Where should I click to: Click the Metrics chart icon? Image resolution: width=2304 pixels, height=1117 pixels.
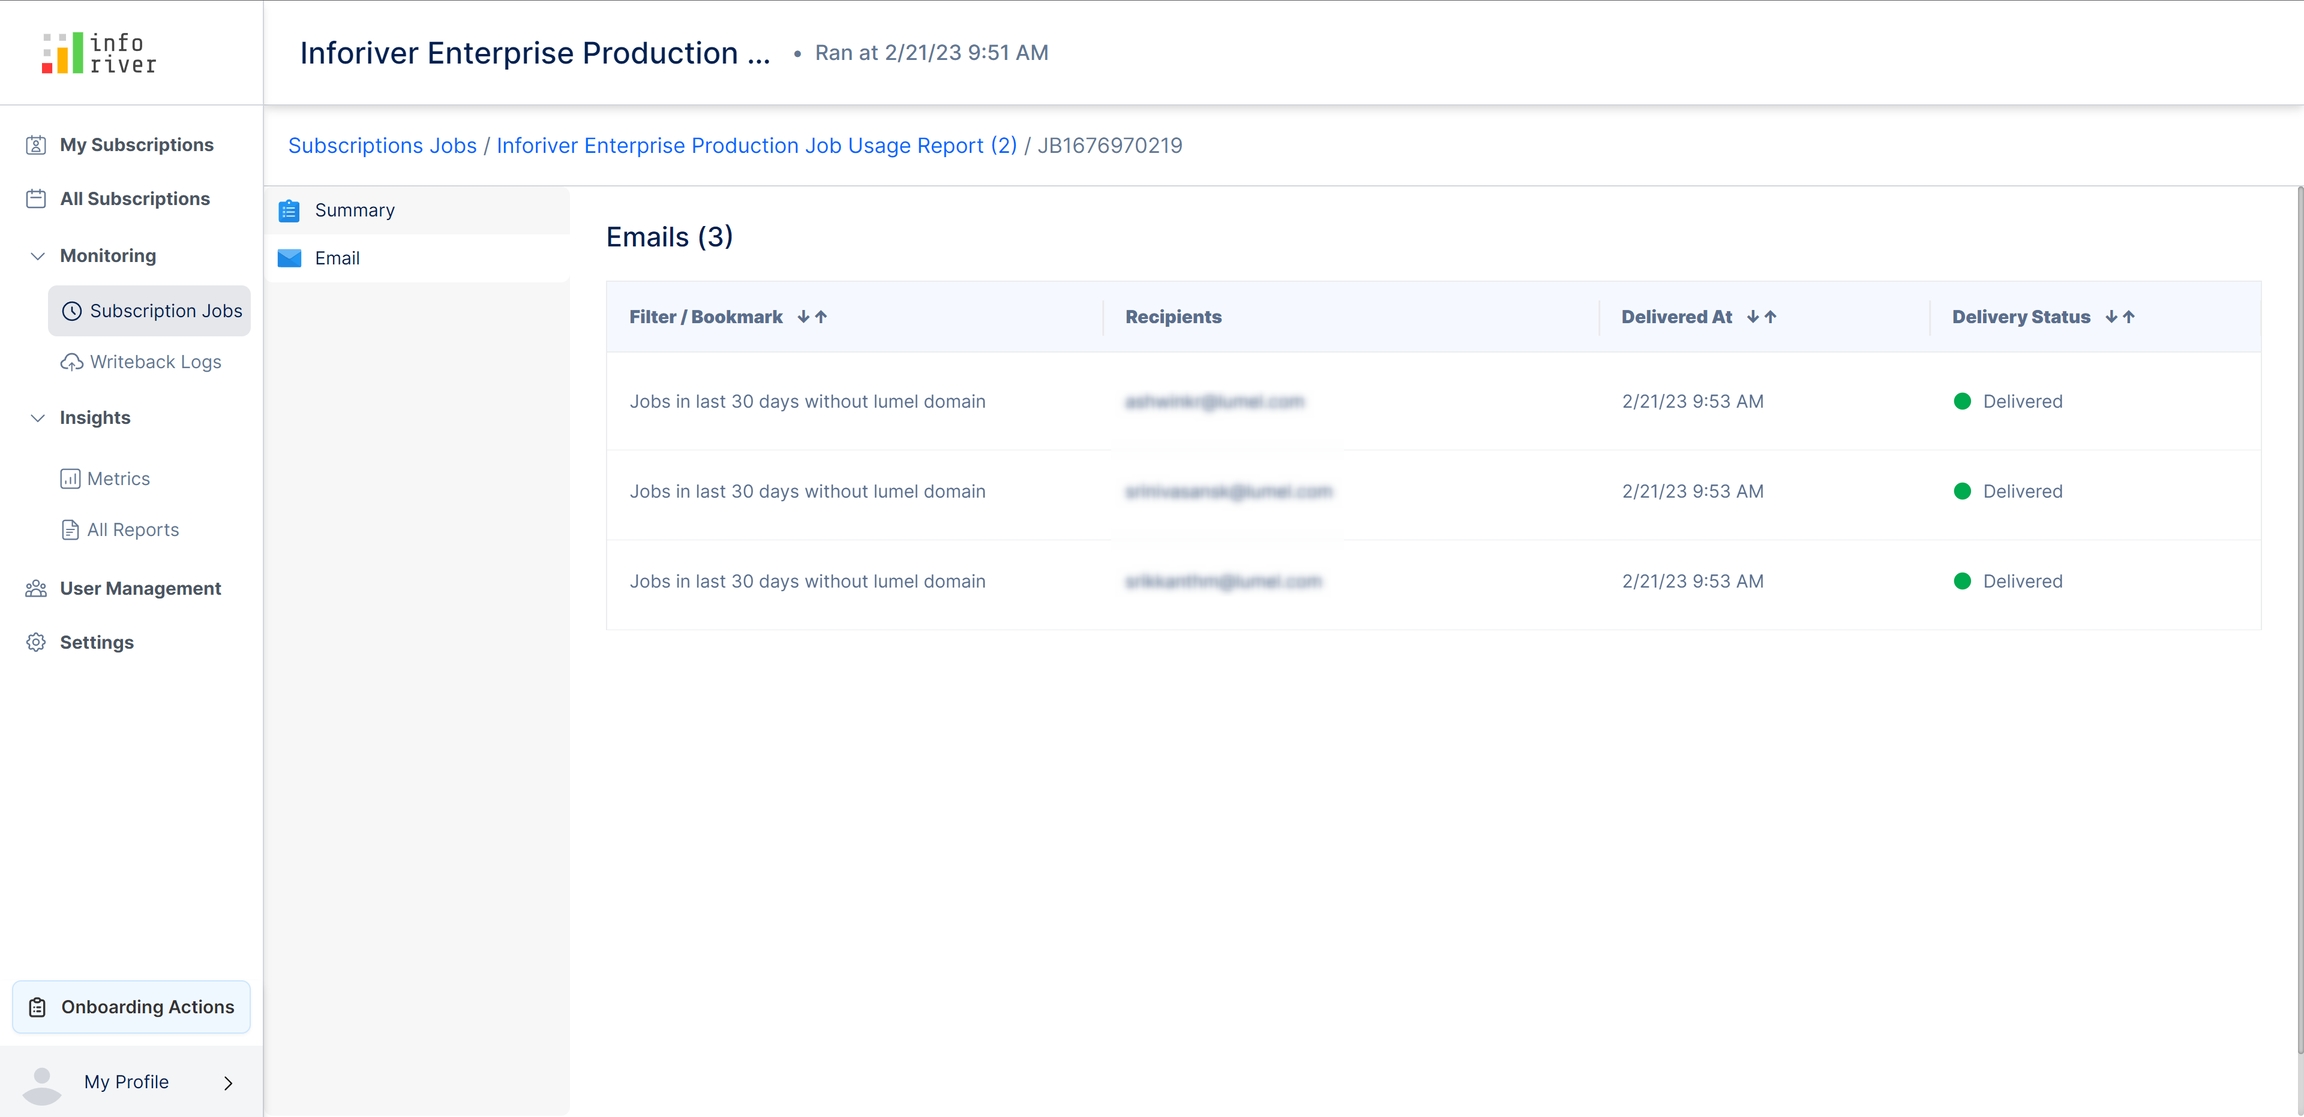pyautogui.click(x=70, y=479)
